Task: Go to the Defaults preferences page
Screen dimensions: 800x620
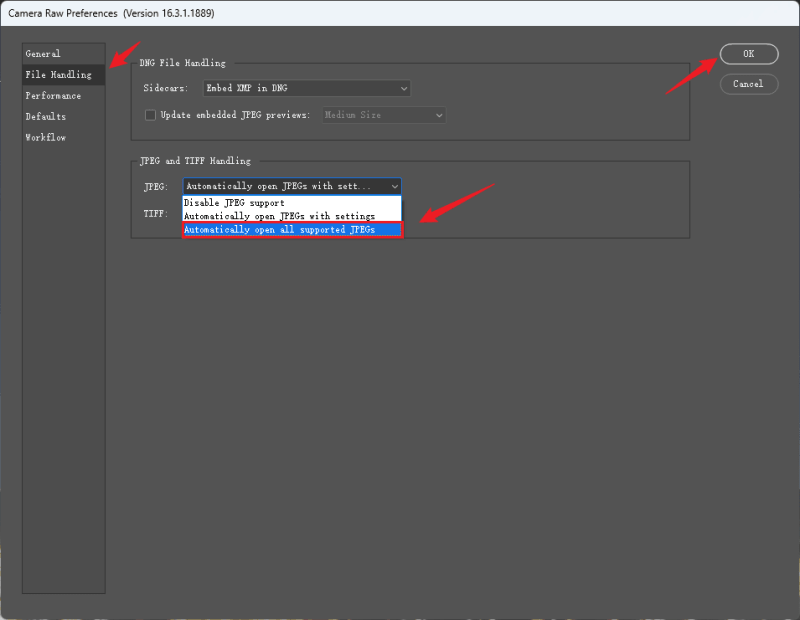Action: click(x=46, y=117)
